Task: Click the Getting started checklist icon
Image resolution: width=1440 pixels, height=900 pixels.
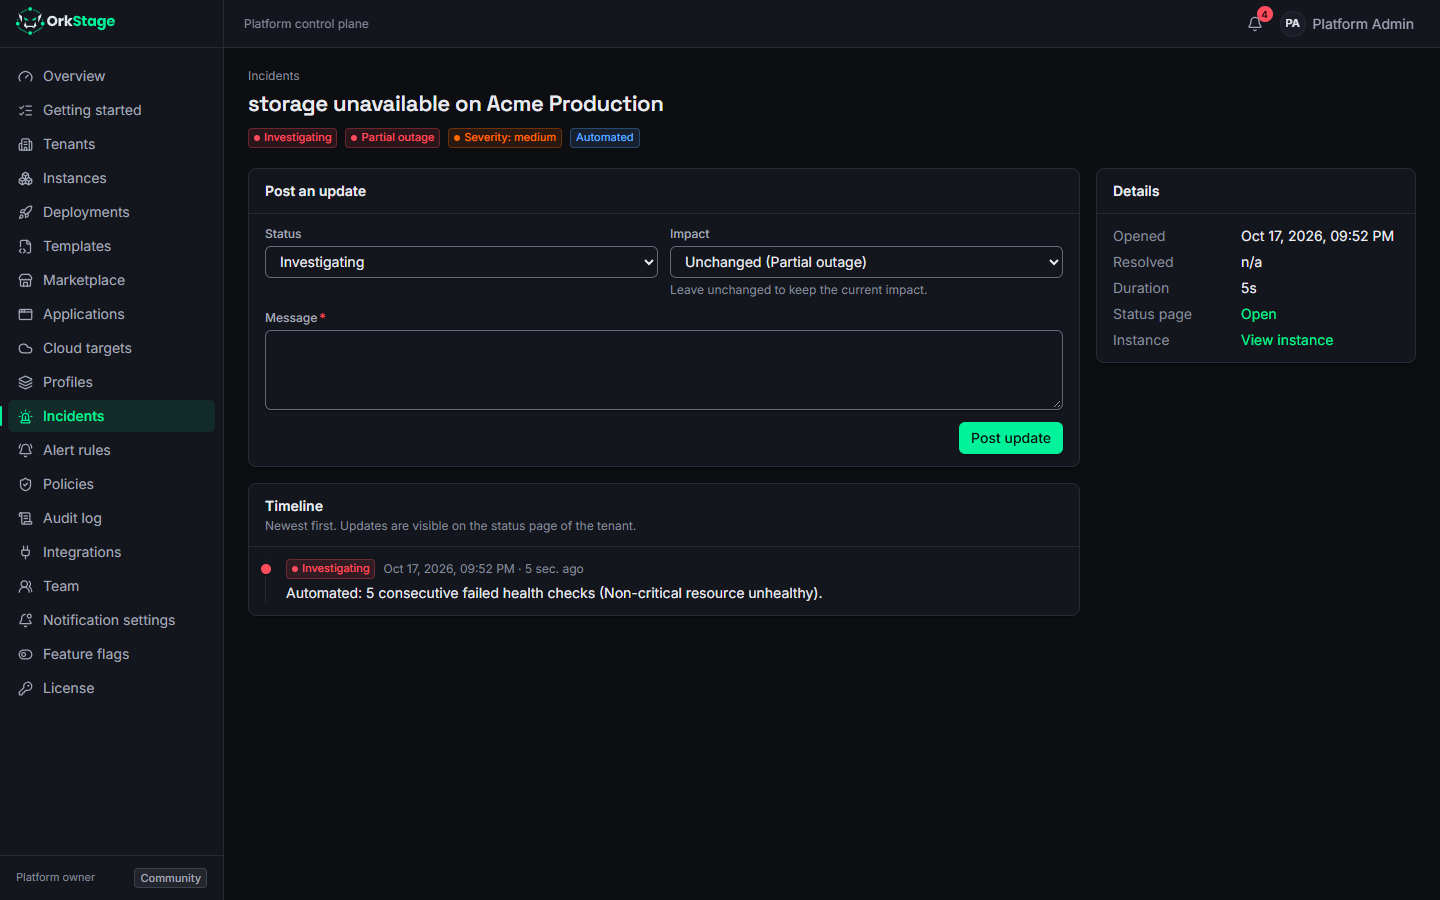Action: tap(26, 110)
